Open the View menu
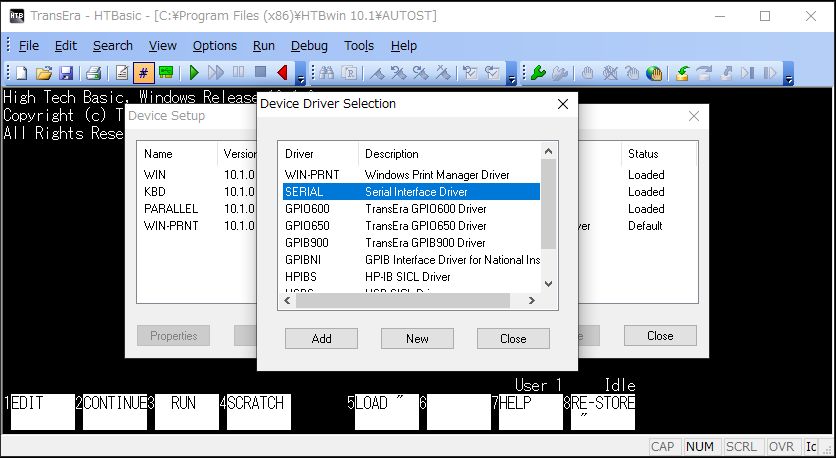836x458 pixels. pyautogui.click(x=163, y=46)
